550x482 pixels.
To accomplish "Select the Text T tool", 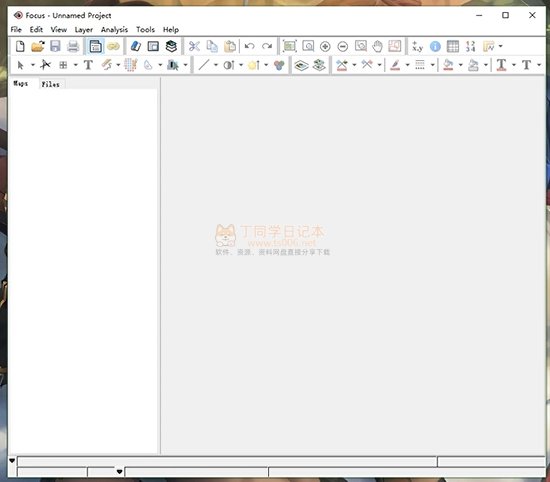I will [88, 65].
